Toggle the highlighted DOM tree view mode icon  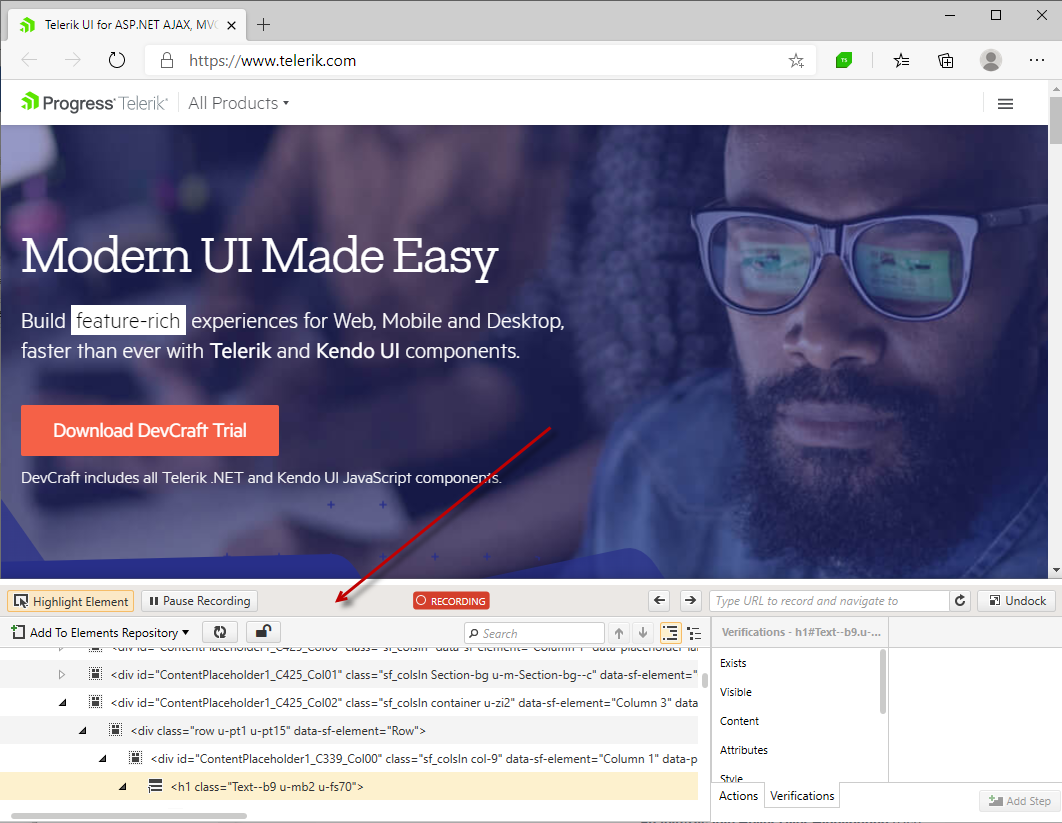coord(670,633)
